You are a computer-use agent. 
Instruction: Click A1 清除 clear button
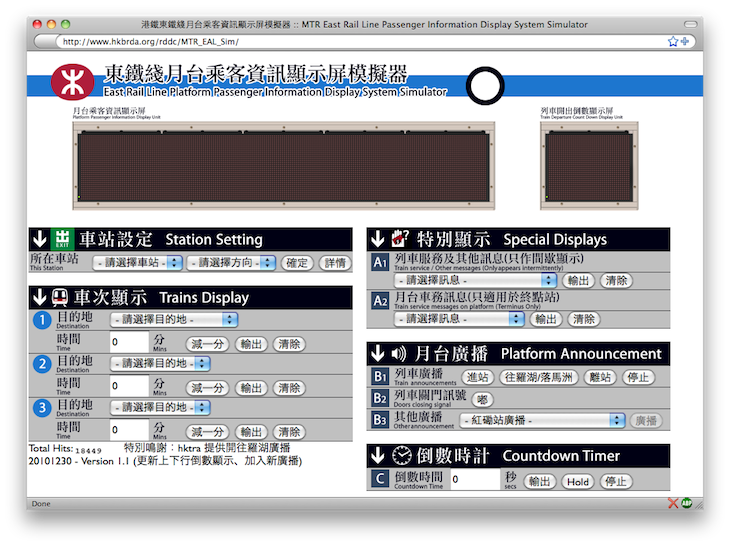(x=616, y=280)
